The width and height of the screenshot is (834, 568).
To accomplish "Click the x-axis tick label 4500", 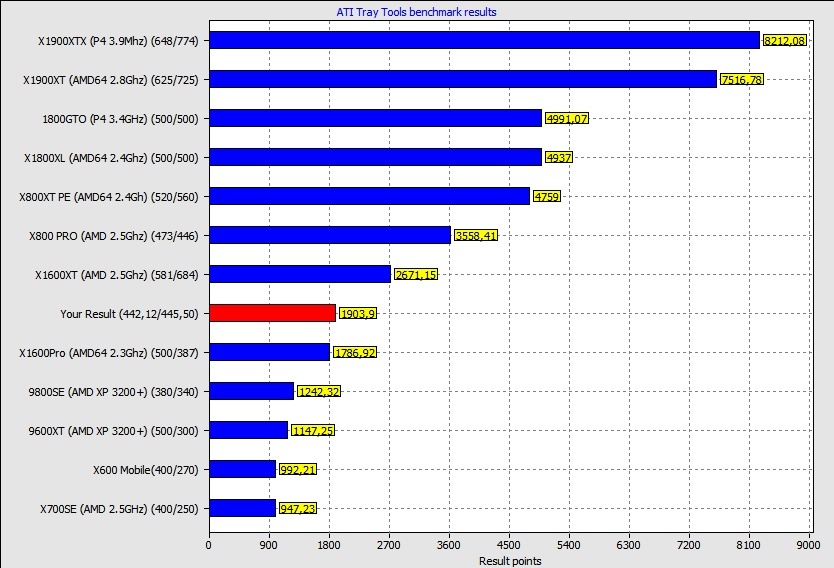I will pyautogui.click(x=508, y=545).
